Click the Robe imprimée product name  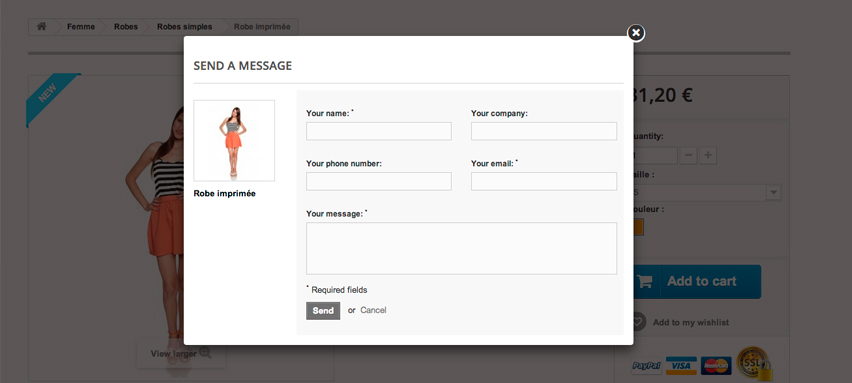pos(224,193)
